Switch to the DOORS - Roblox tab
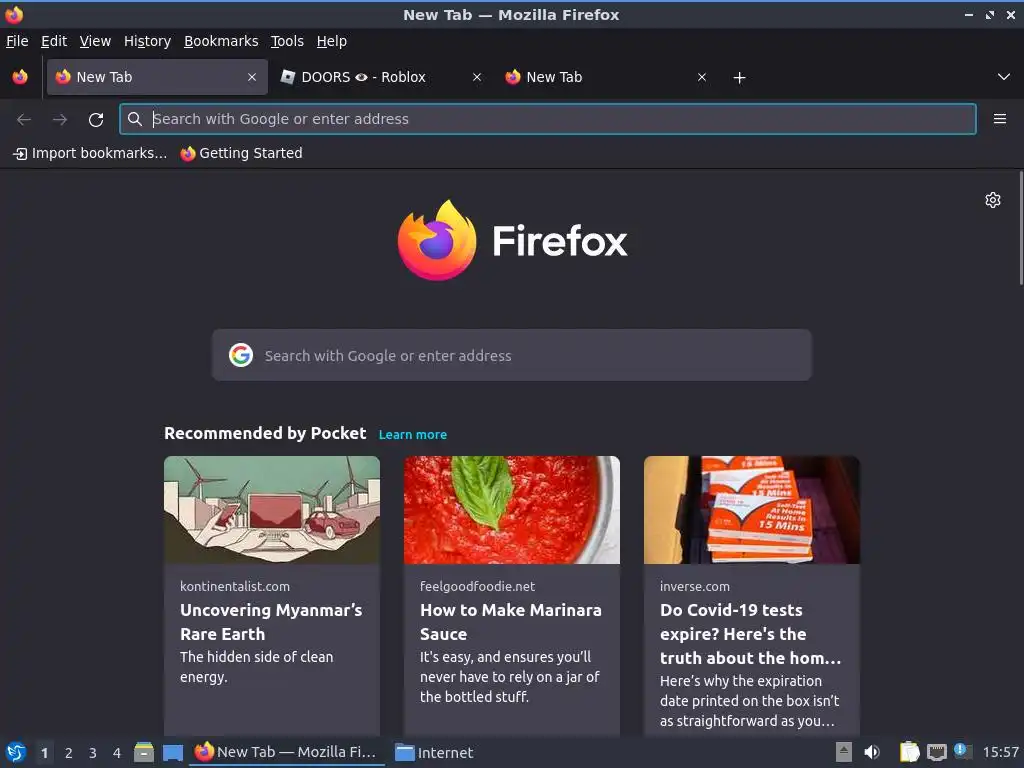The image size is (1024, 768). [x=381, y=77]
